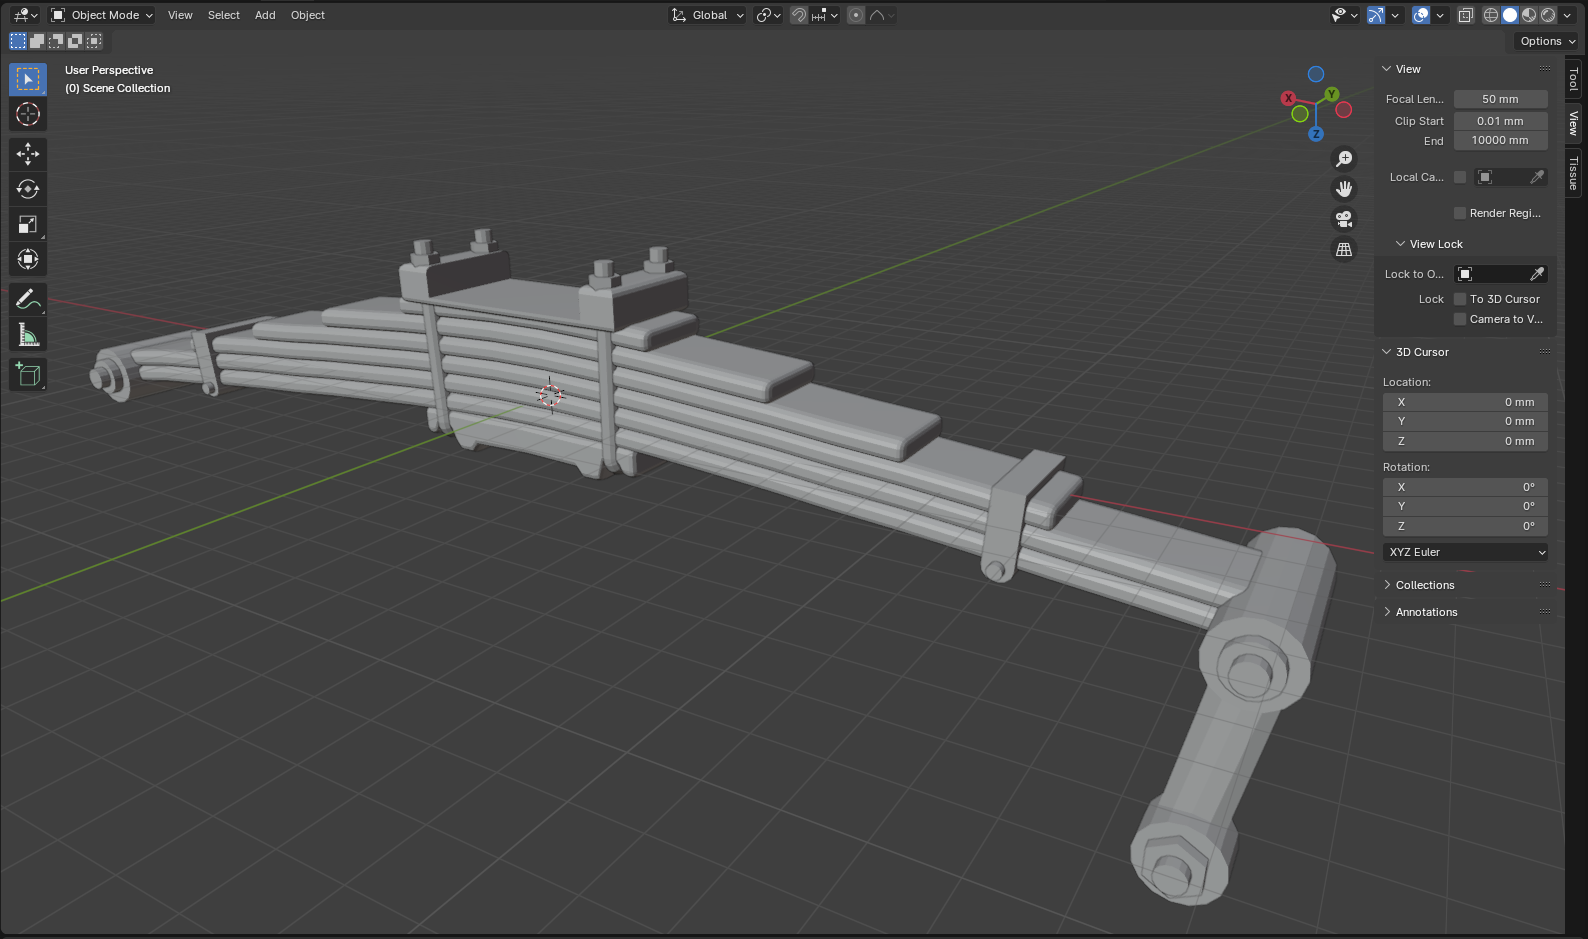This screenshot has height=939, width=1588.
Task: Switch to the Tissue sidebar tab
Action: coord(1574,173)
